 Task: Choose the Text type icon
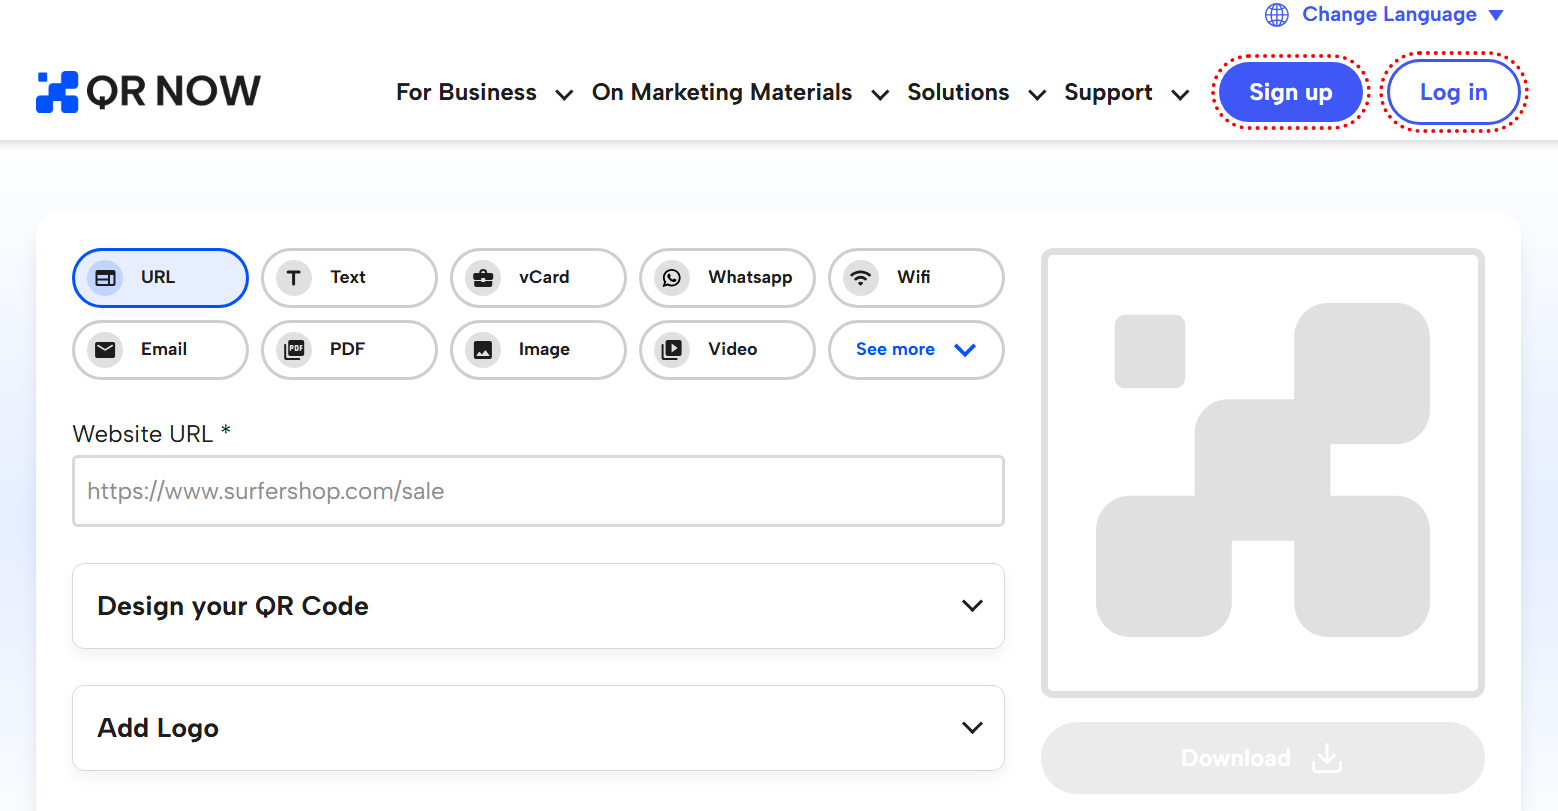294,278
